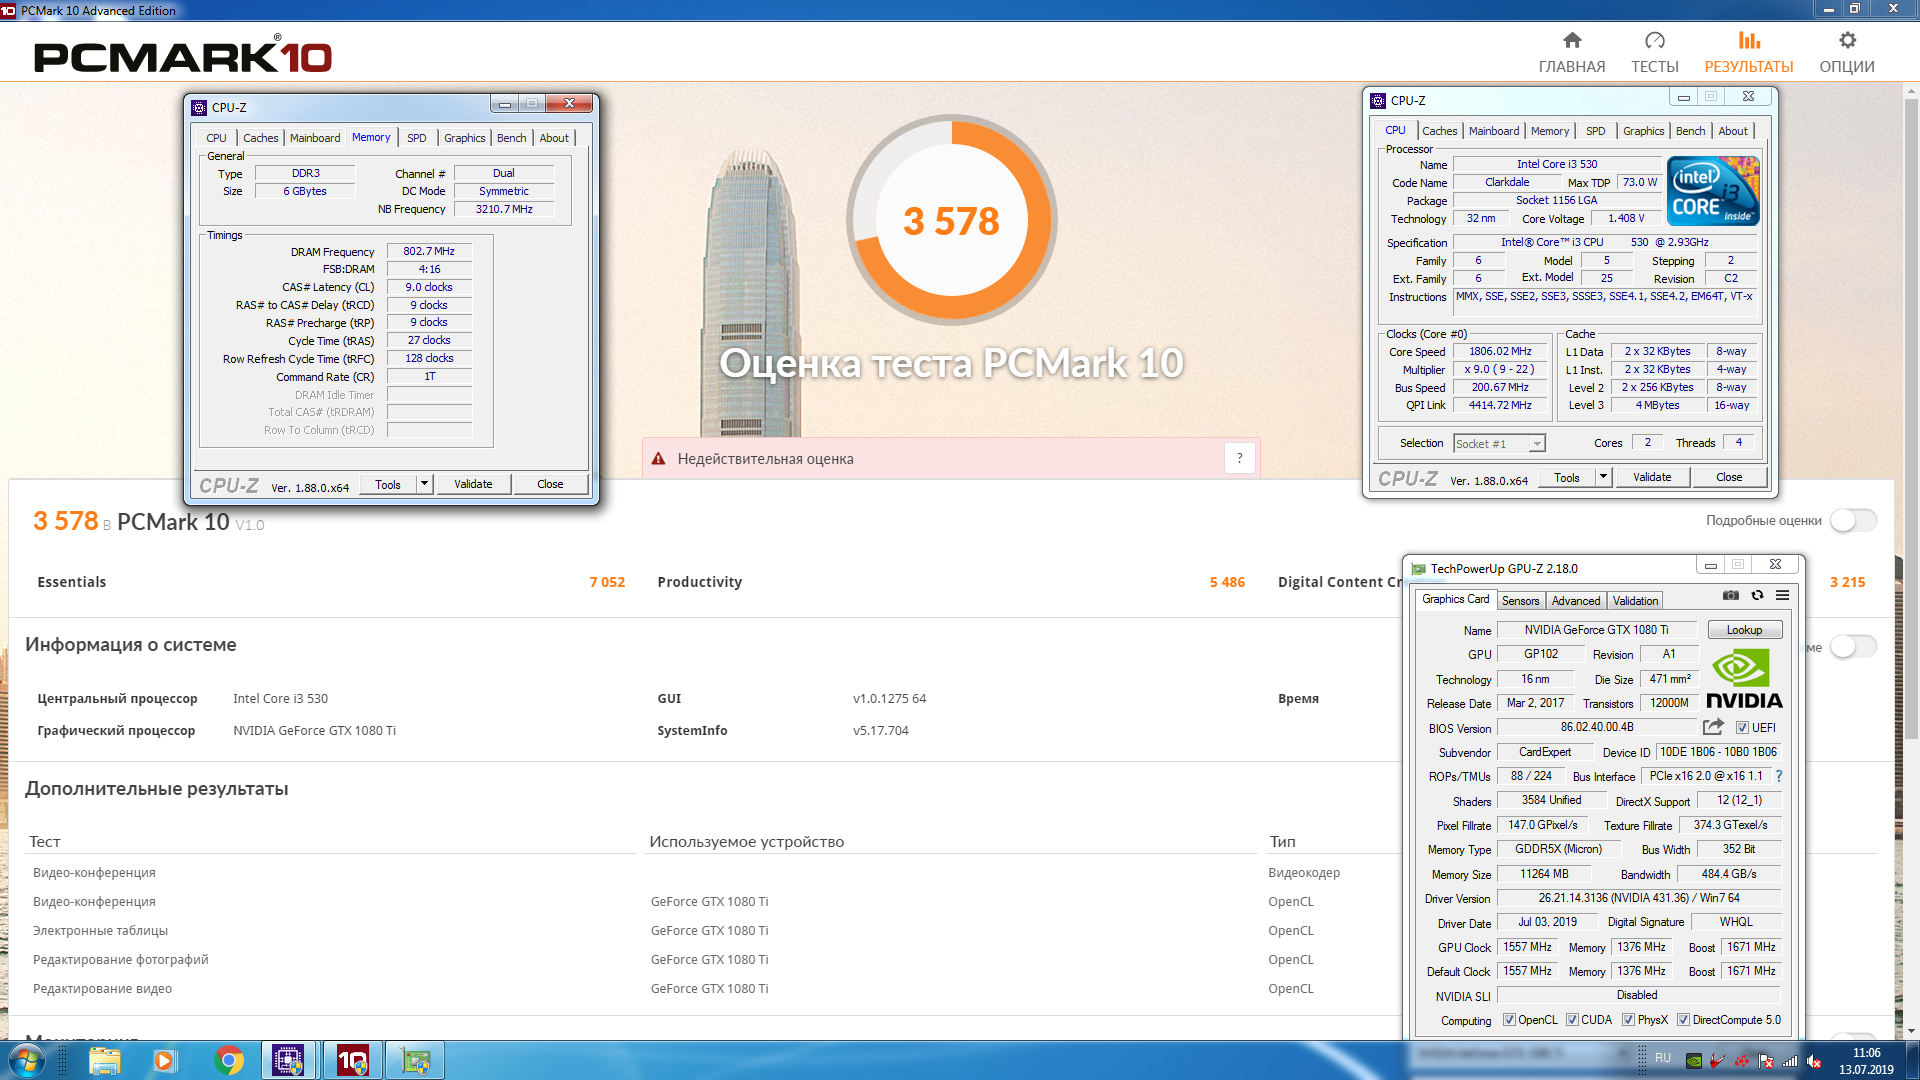The width and height of the screenshot is (1920, 1080).
Task: Click the NVIDIA tray icon
Action: [x=1694, y=1061]
